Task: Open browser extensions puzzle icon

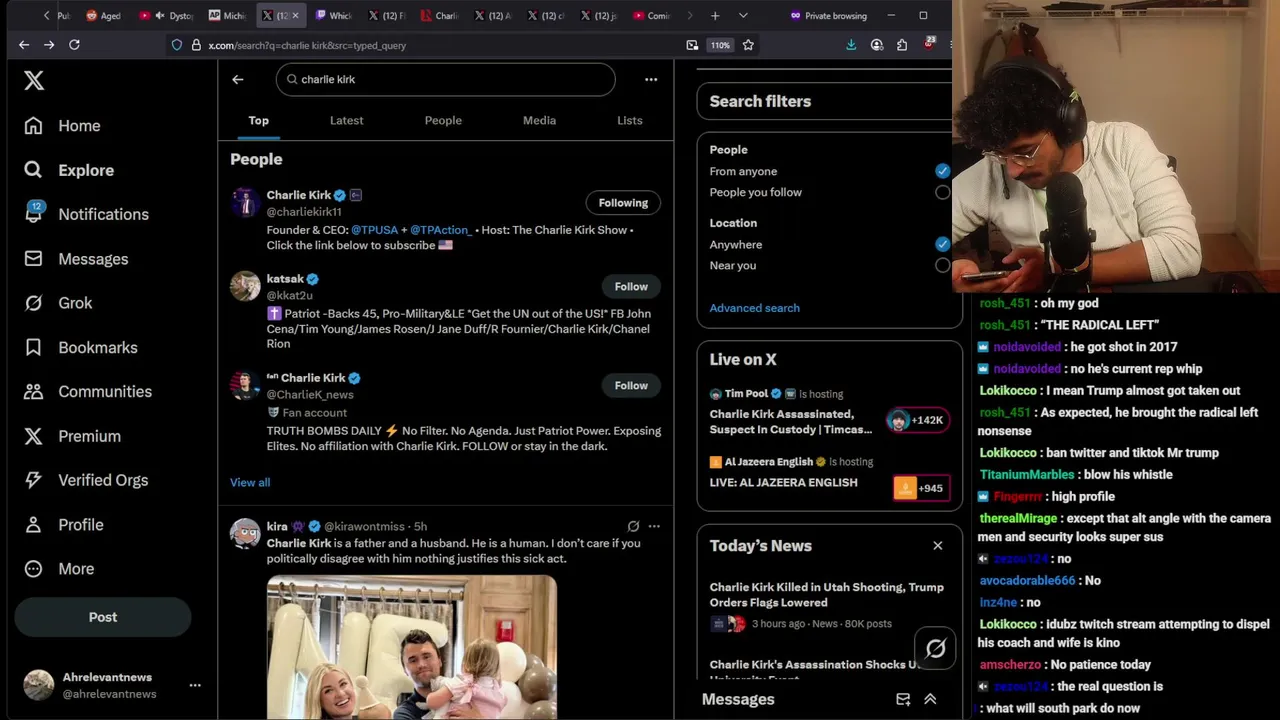Action: tap(902, 45)
